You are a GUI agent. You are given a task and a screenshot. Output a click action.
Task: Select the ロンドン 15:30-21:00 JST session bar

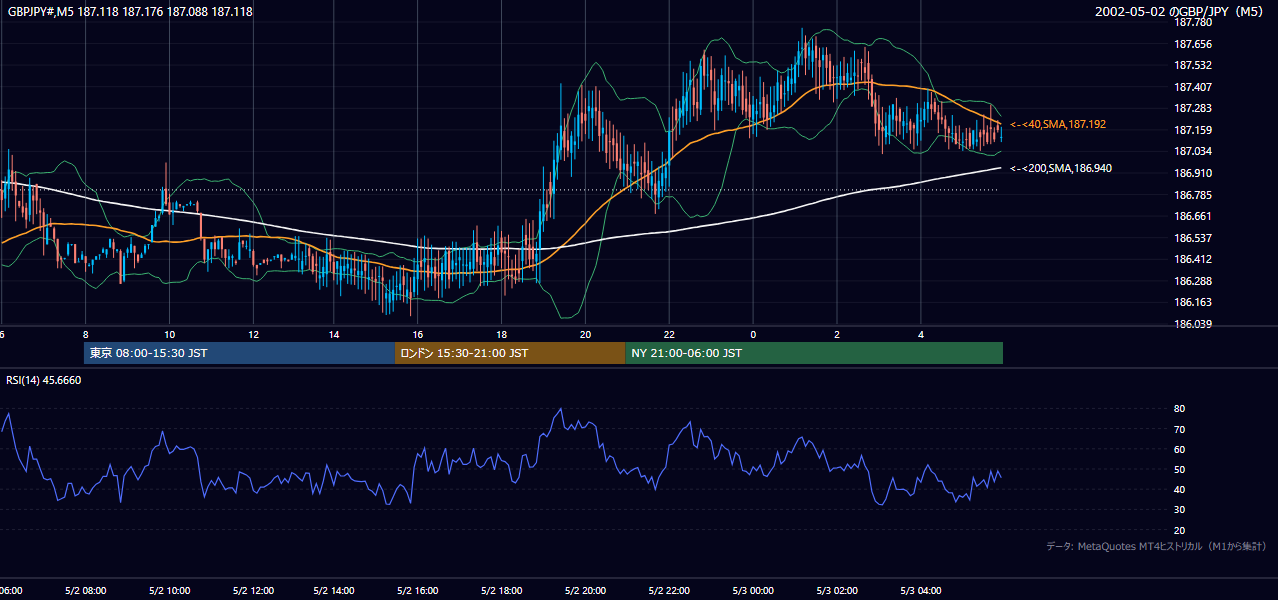pyautogui.click(x=510, y=353)
